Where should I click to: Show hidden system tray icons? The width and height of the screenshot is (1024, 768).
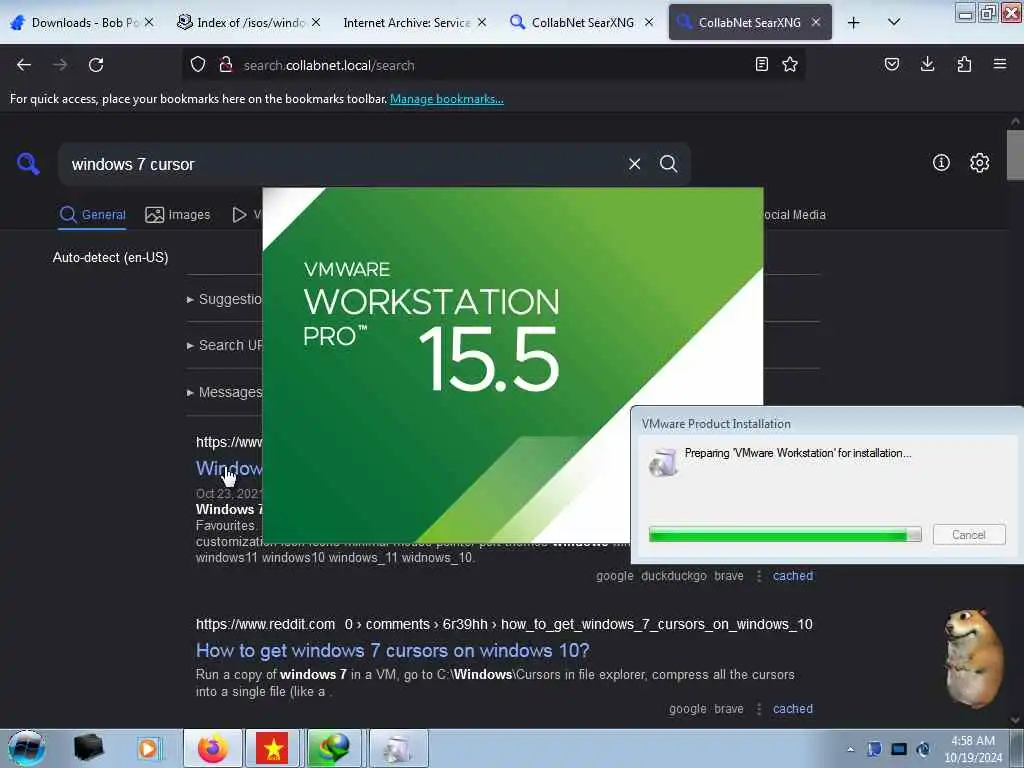pos(850,749)
